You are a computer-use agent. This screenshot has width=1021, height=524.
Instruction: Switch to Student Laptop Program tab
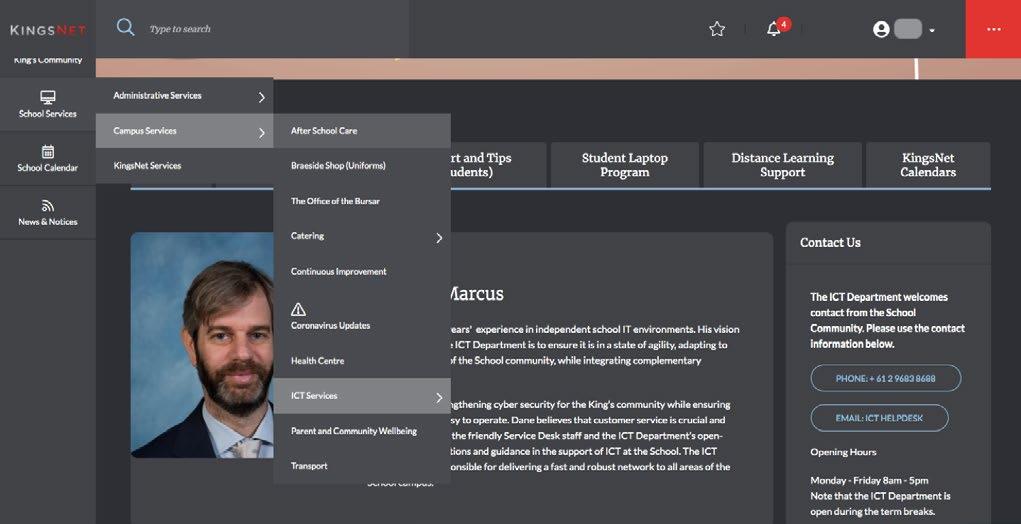[x=624, y=165]
